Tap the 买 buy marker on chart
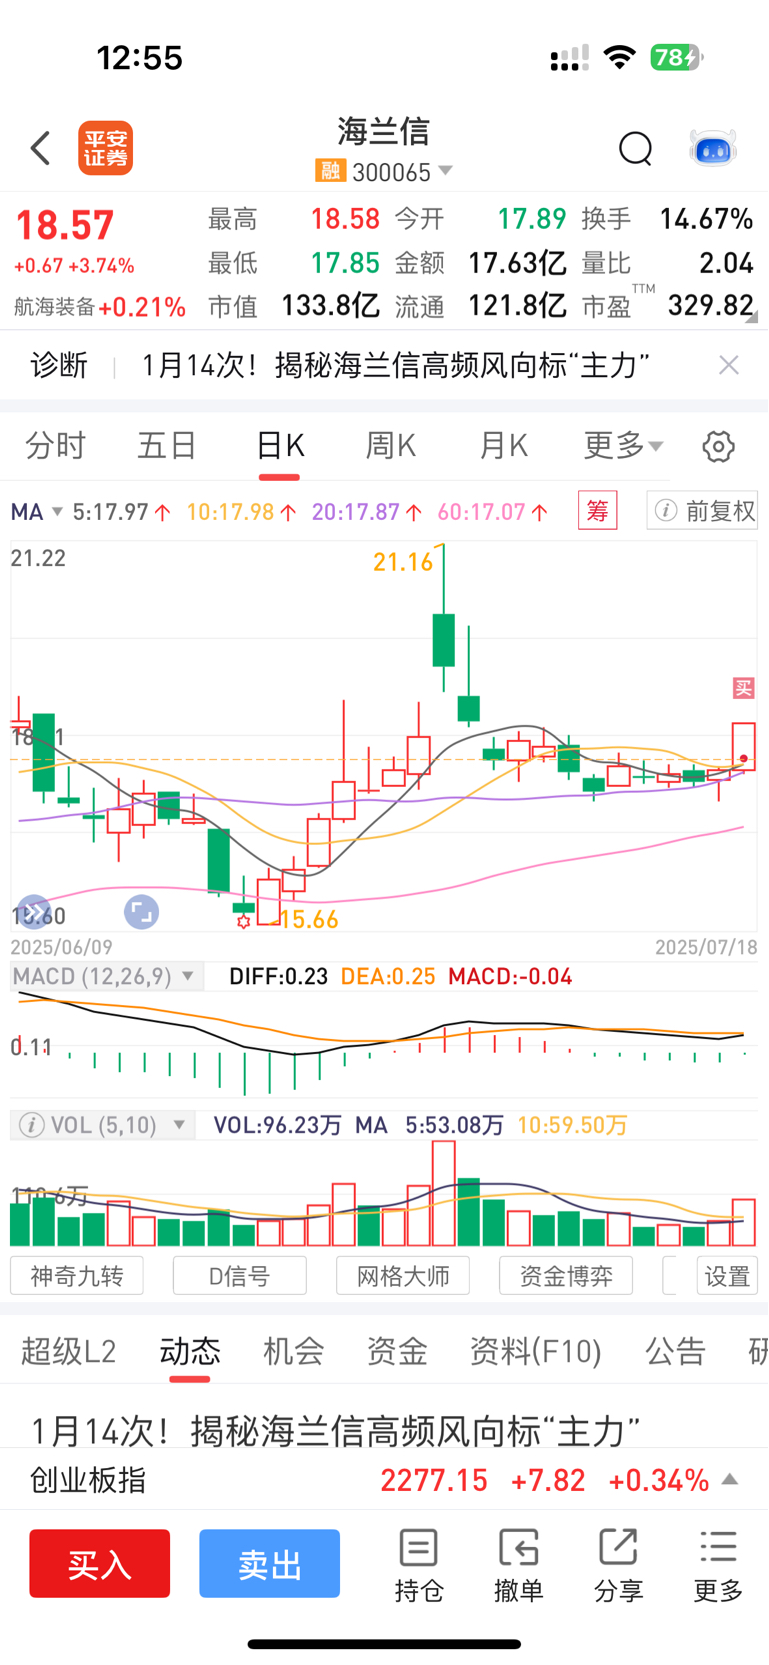The image size is (769, 1665). pyautogui.click(x=743, y=688)
